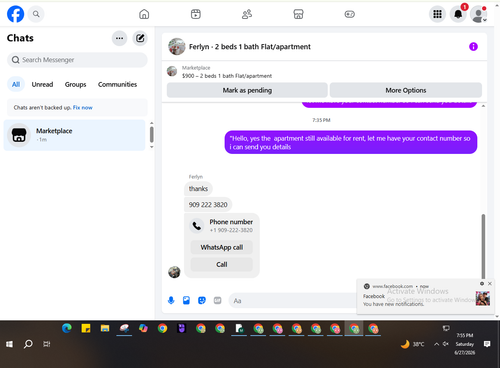Switch to the Communities filter

tap(117, 84)
